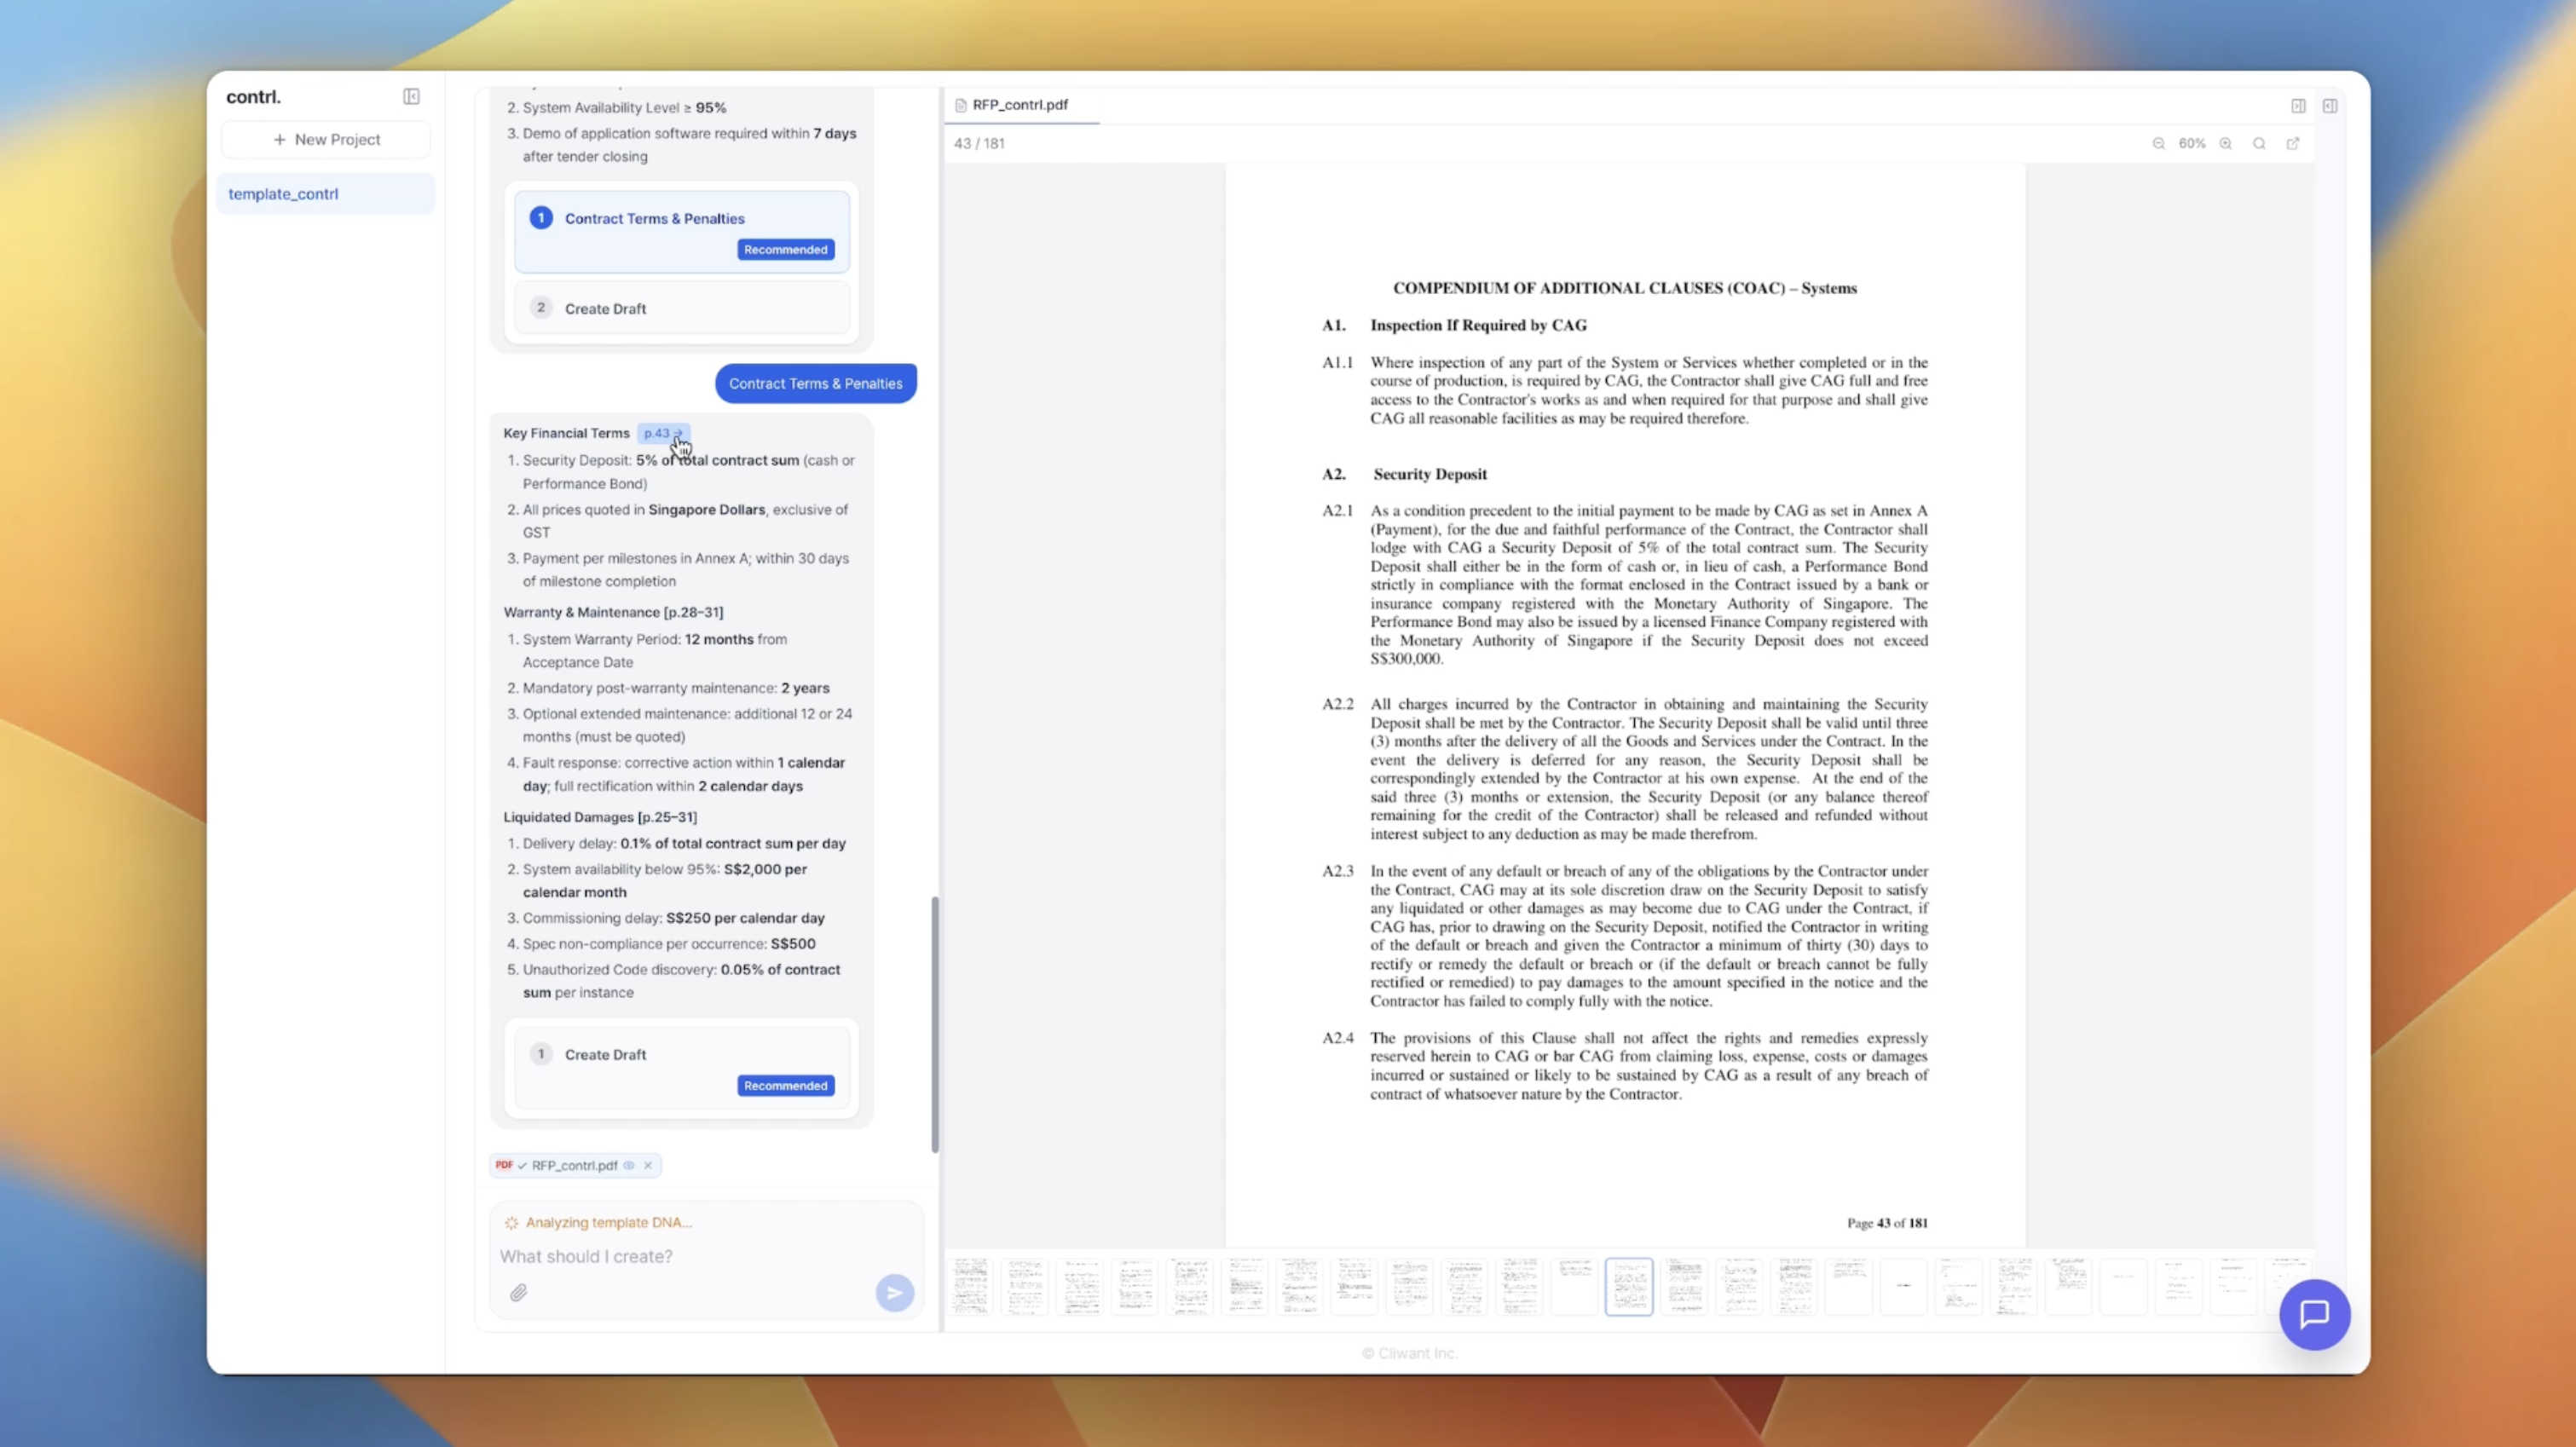Send message with arrow button
Image resolution: width=2576 pixels, height=1447 pixels.
(x=894, y=1292)
